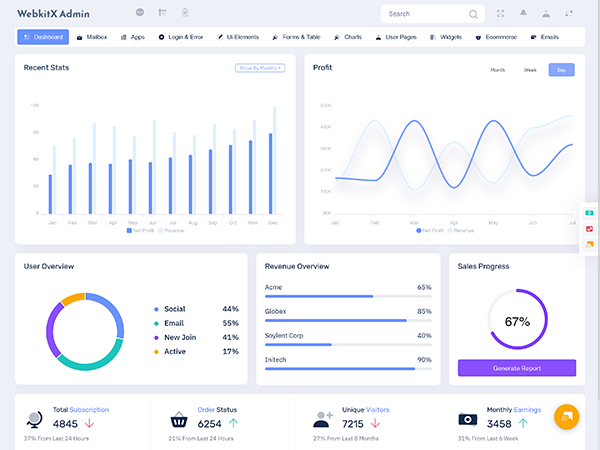Click the Generate Report button

[517, 368]
